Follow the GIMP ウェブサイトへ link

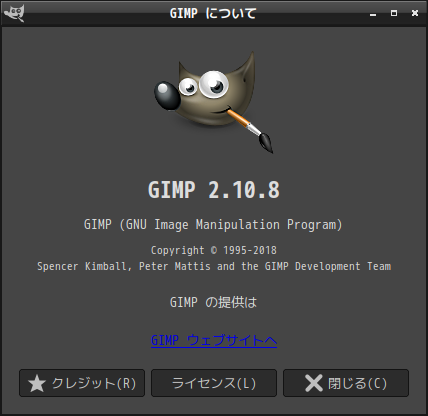pyautogui.click(x=214, y=341)
